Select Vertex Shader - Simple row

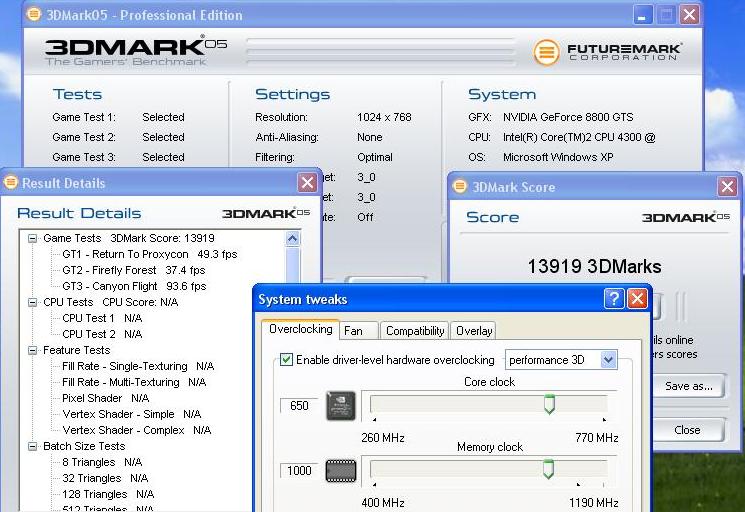pos(132,414)
